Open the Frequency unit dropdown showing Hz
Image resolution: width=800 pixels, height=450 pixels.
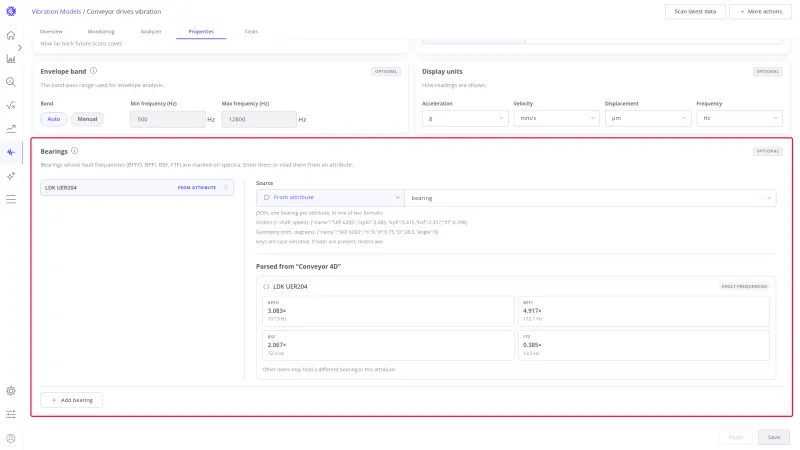click(739, 118)
